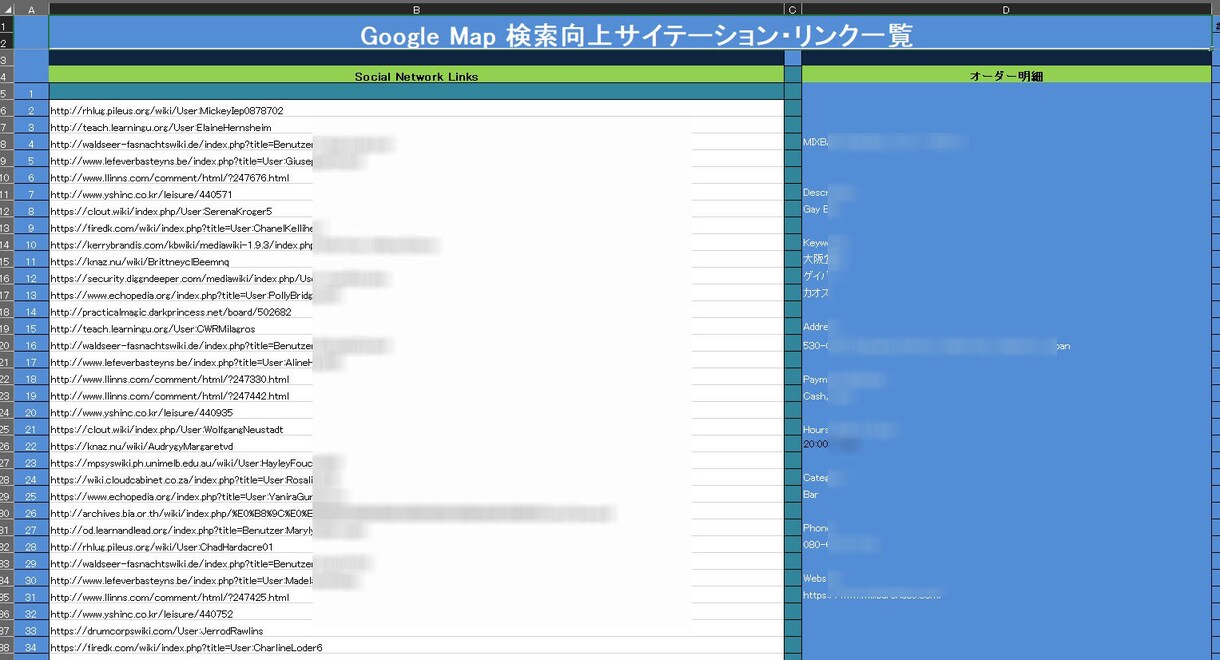Click the 'オーダー明細' header cell
Screen dimensions: 1220x660
click(x=1006, y=76)
